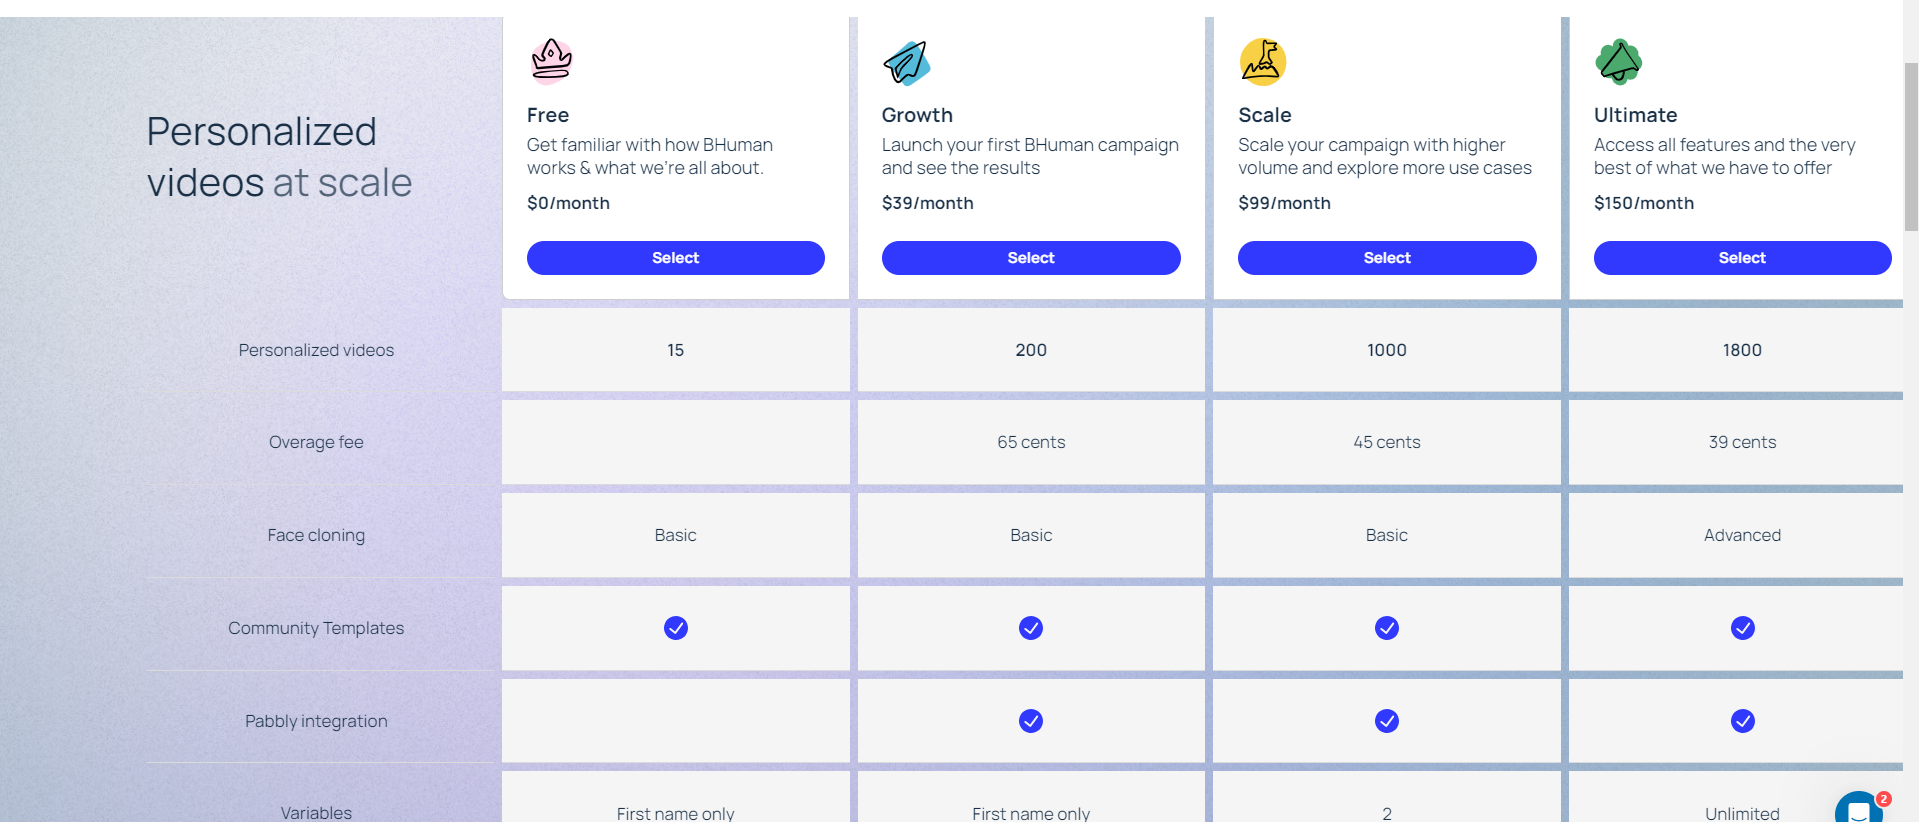This screenshot has height=822, width=1919.
Task: Click Pabbly integration checkmark under Scale
Action: [x=1387, y=721]
